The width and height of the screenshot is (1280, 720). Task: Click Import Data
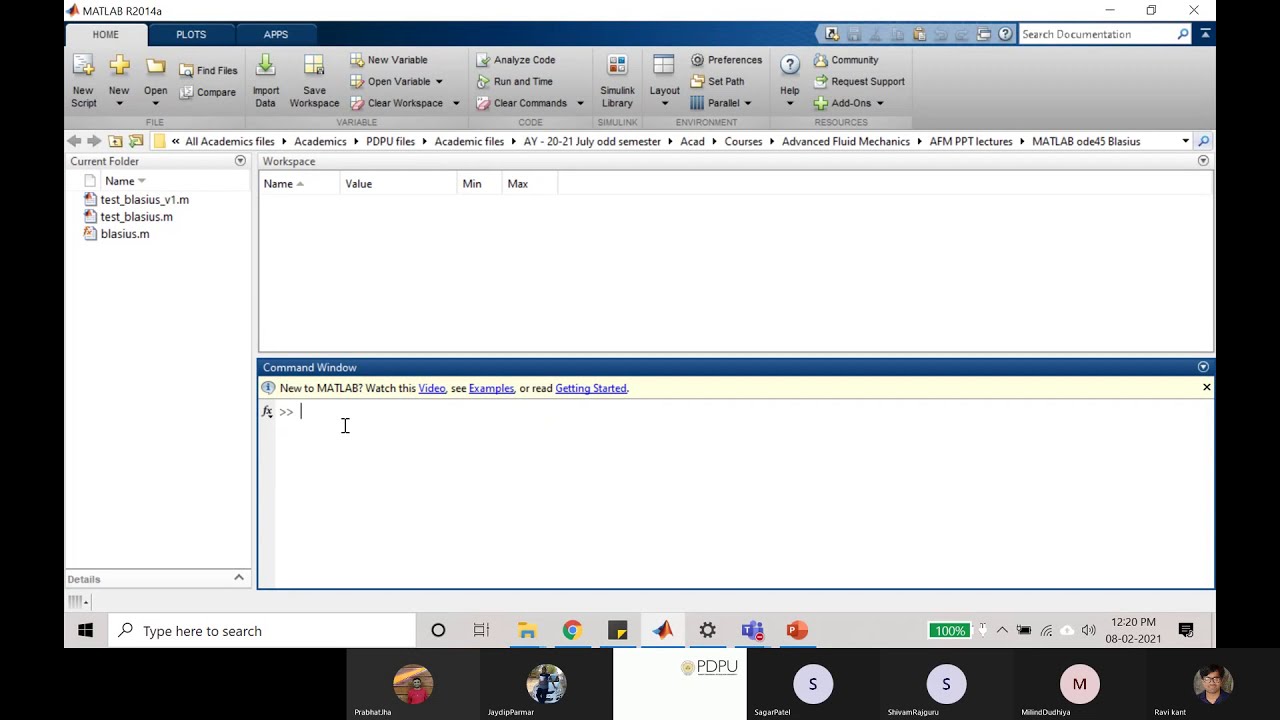(266, 81)
